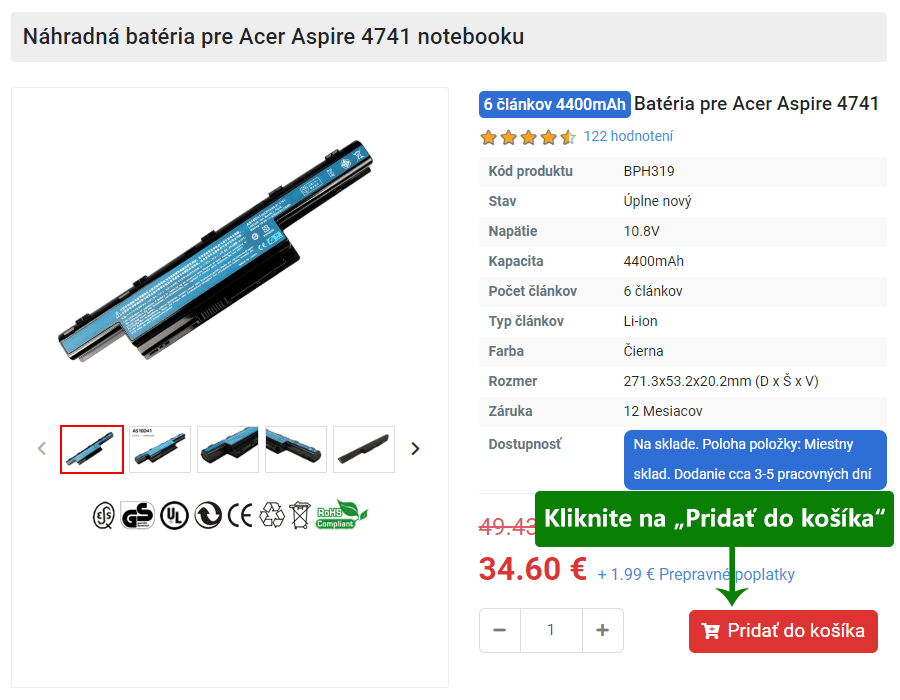Select the second thumbnail labeled AS10D41
The height and width of the screenshot is (700, 900).
coord(160,449)
